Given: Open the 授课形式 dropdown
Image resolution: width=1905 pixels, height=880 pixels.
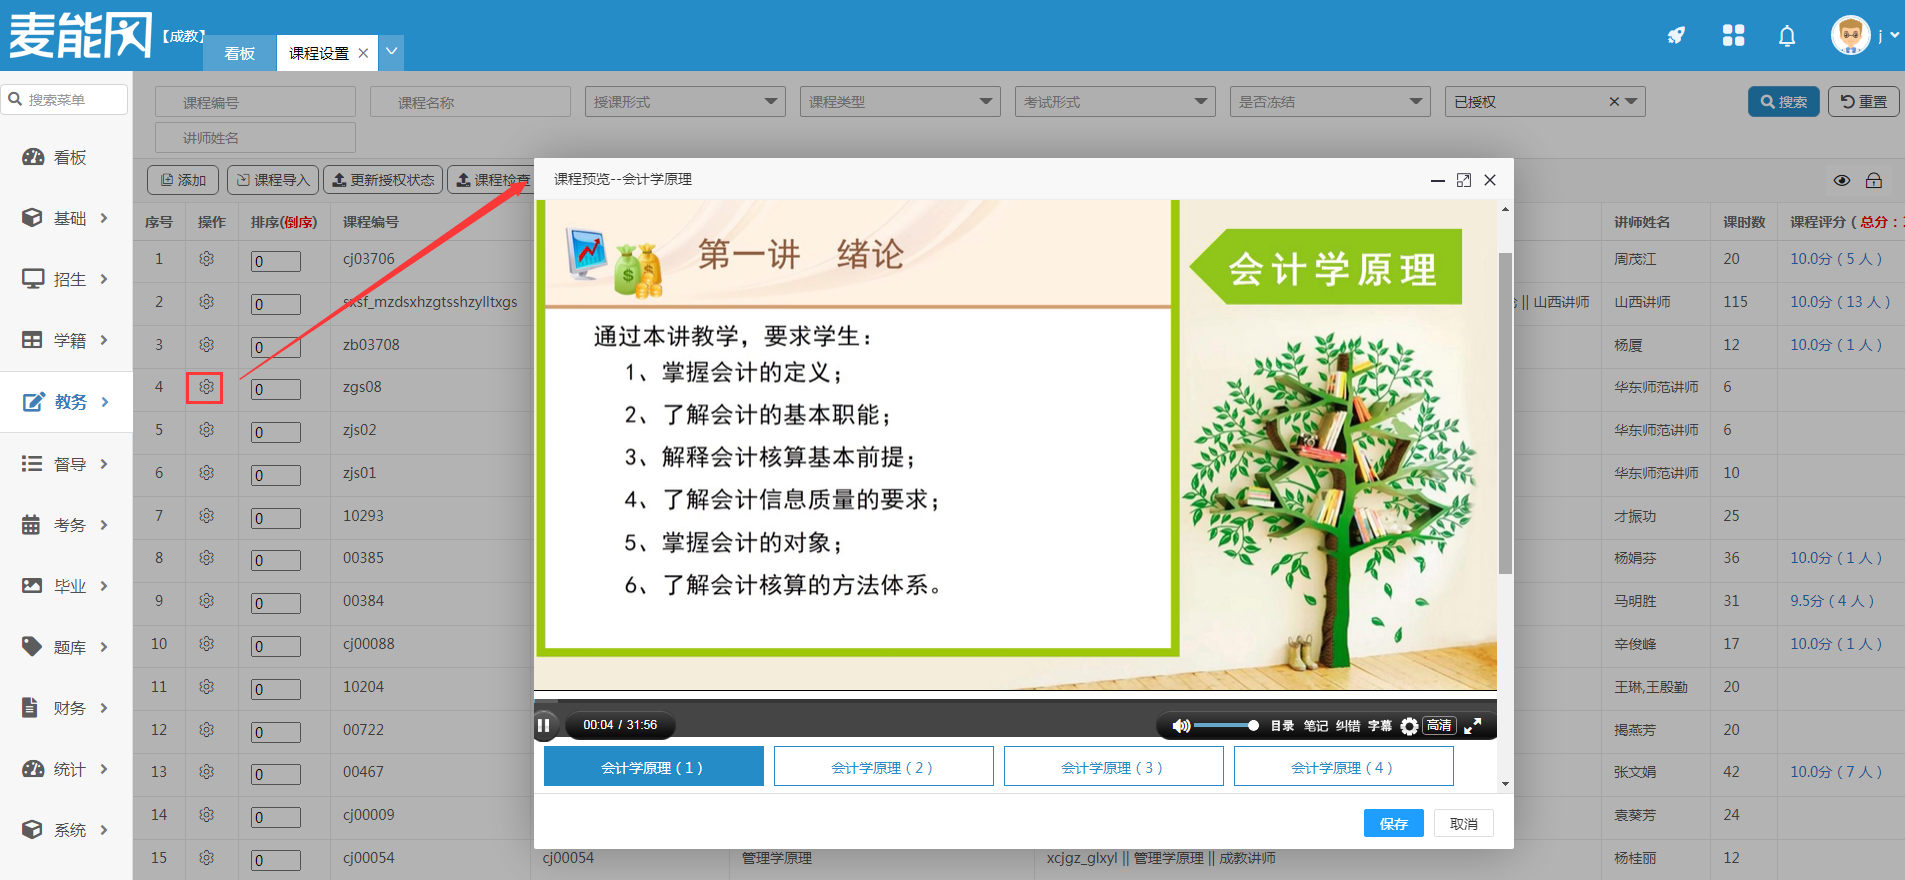Looking at the screenshot, I should (684, 102).
